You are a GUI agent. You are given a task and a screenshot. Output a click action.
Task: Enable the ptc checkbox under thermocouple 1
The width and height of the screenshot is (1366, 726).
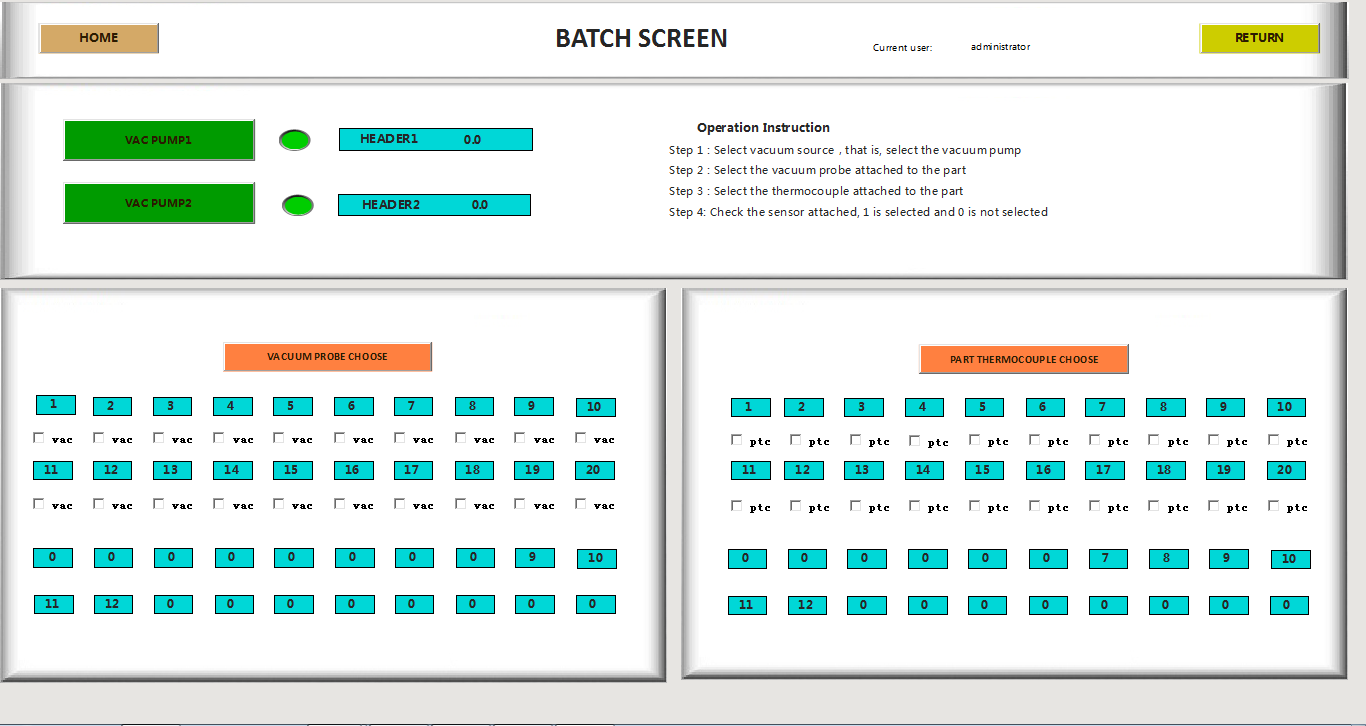point(737,440)
